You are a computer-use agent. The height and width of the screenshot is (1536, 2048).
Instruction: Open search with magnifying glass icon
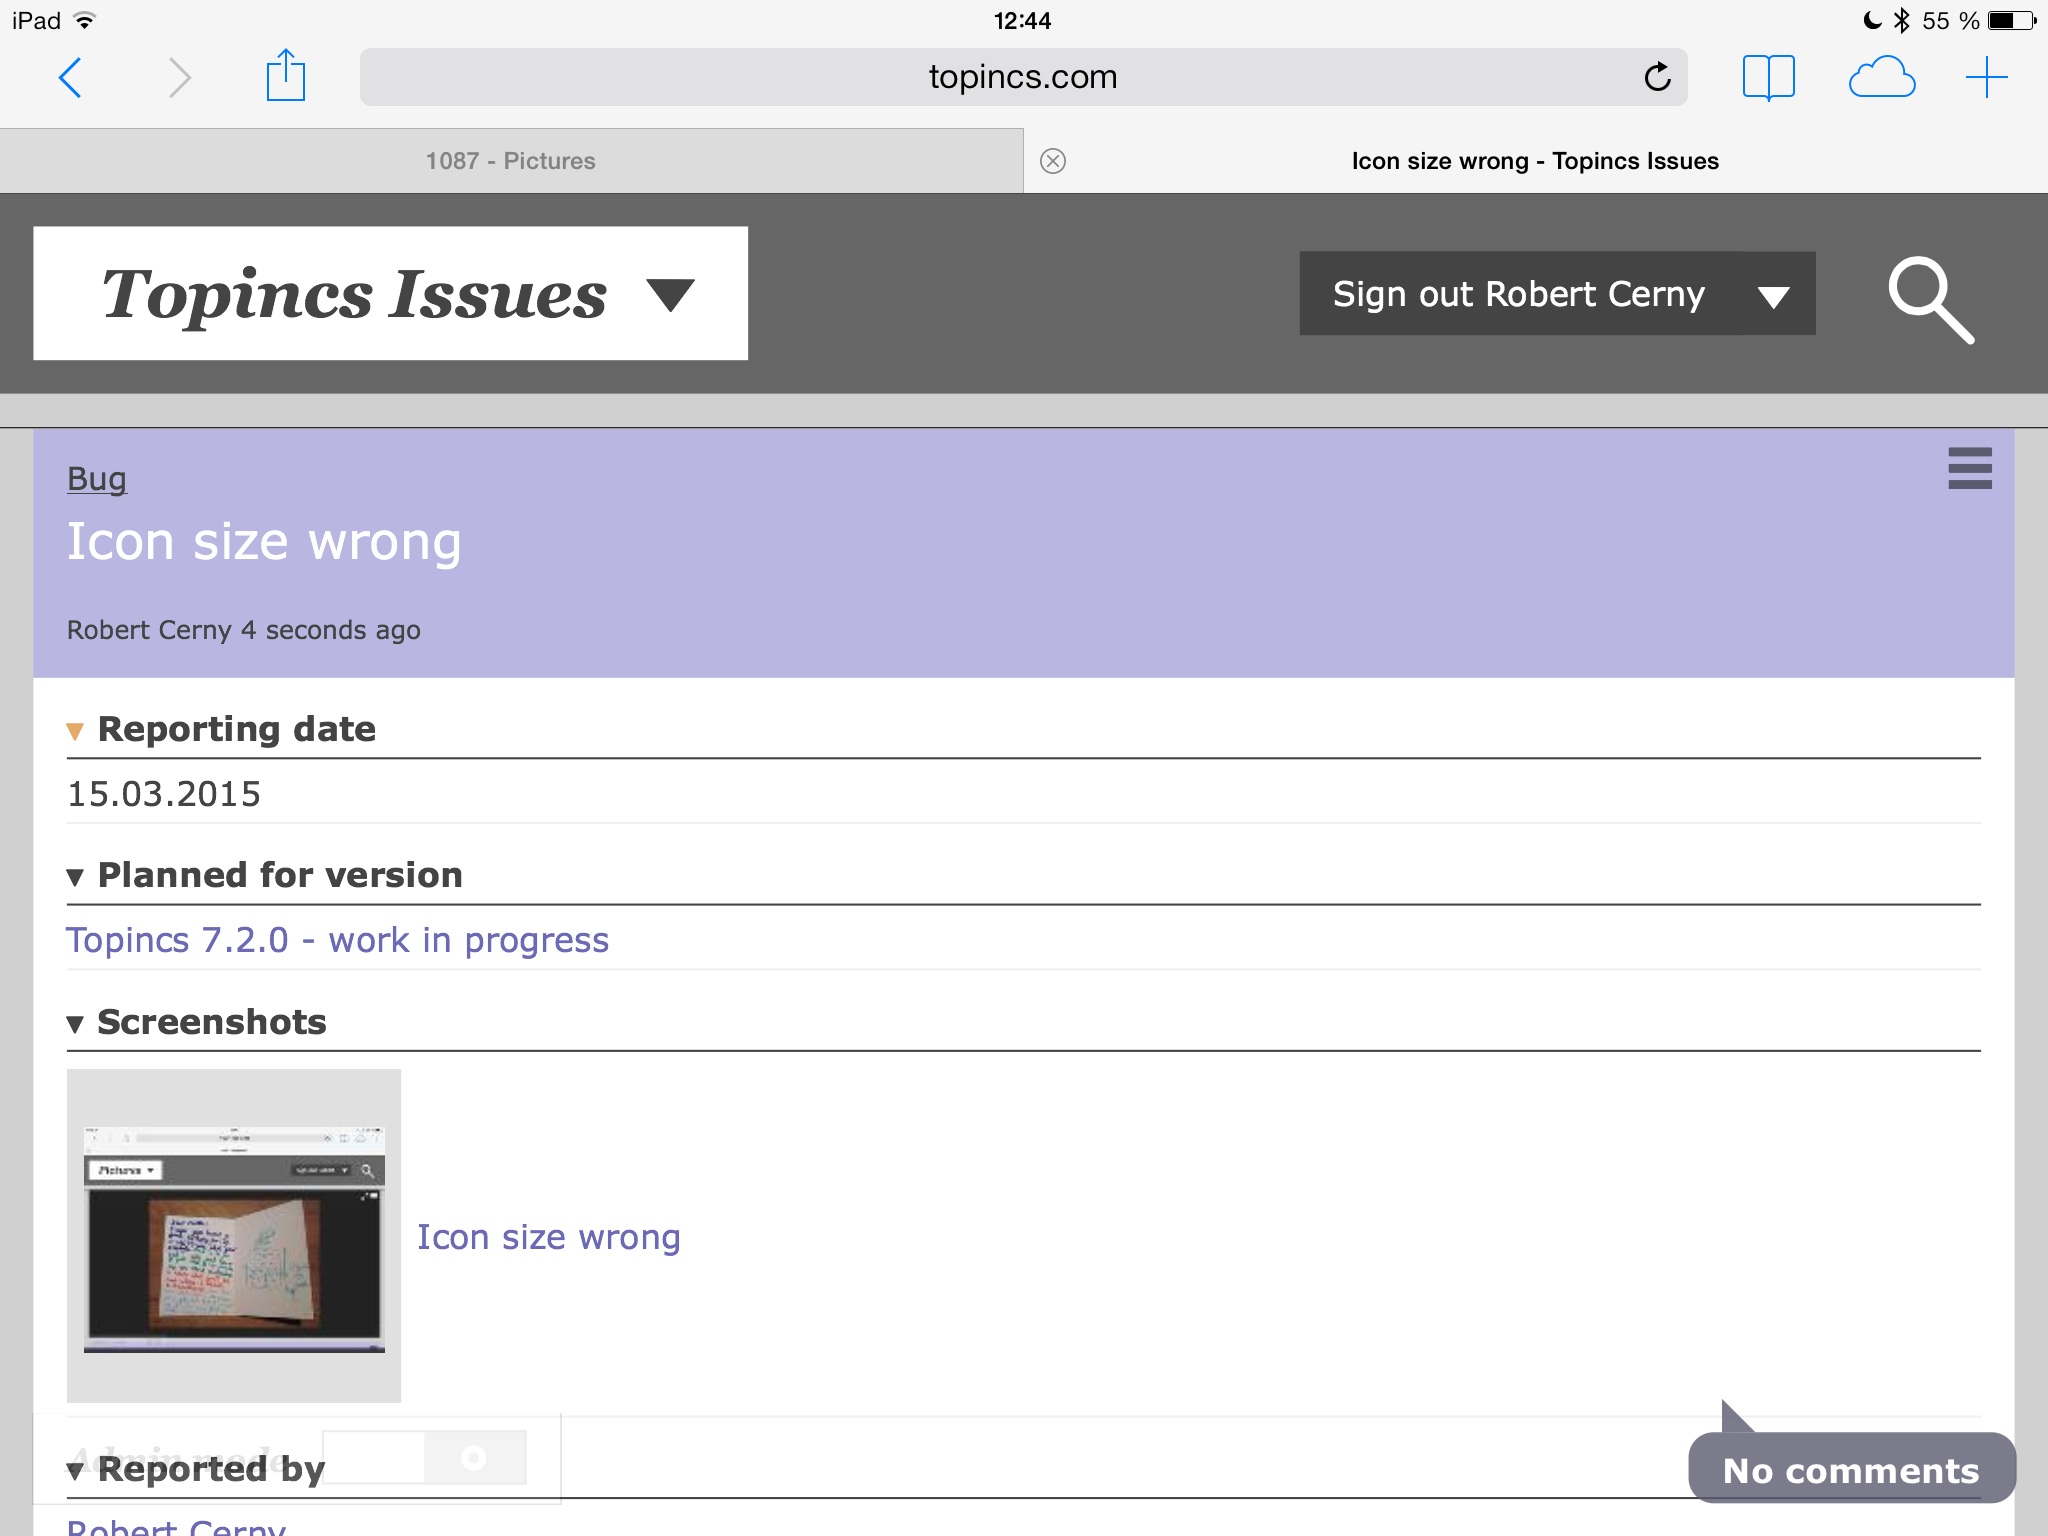[1930, 299]
